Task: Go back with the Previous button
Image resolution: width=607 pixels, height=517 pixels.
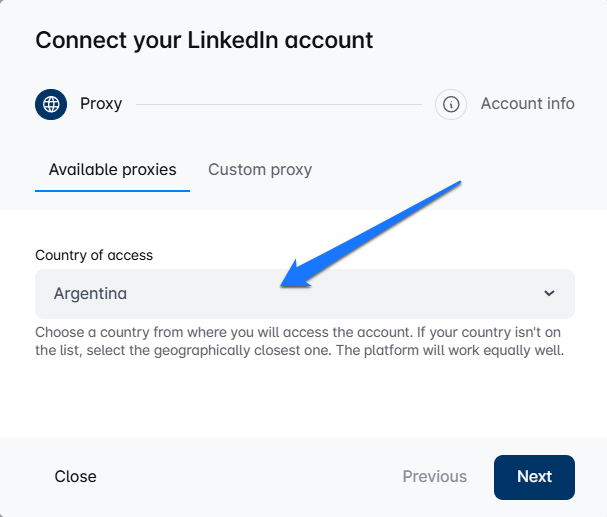Action: pyautogui.click(x=434, y=476)
